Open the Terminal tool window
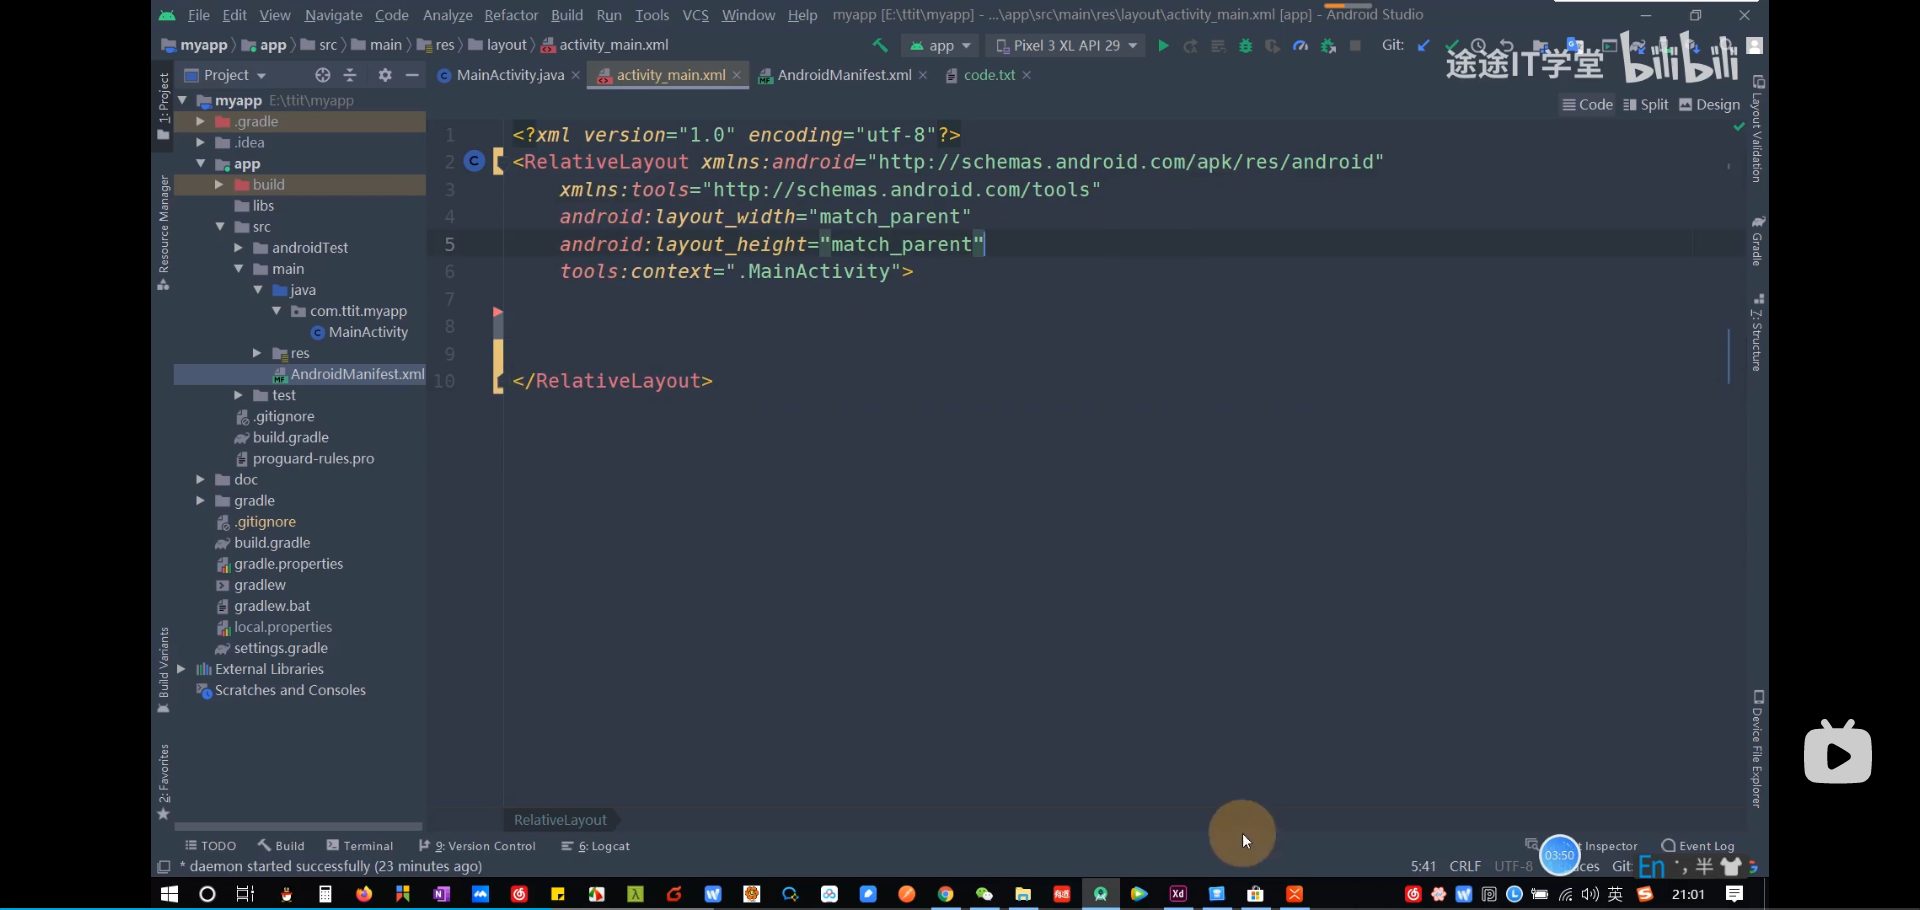The width and height of the screenshot is (1920, 910). [x=360, y=846]
